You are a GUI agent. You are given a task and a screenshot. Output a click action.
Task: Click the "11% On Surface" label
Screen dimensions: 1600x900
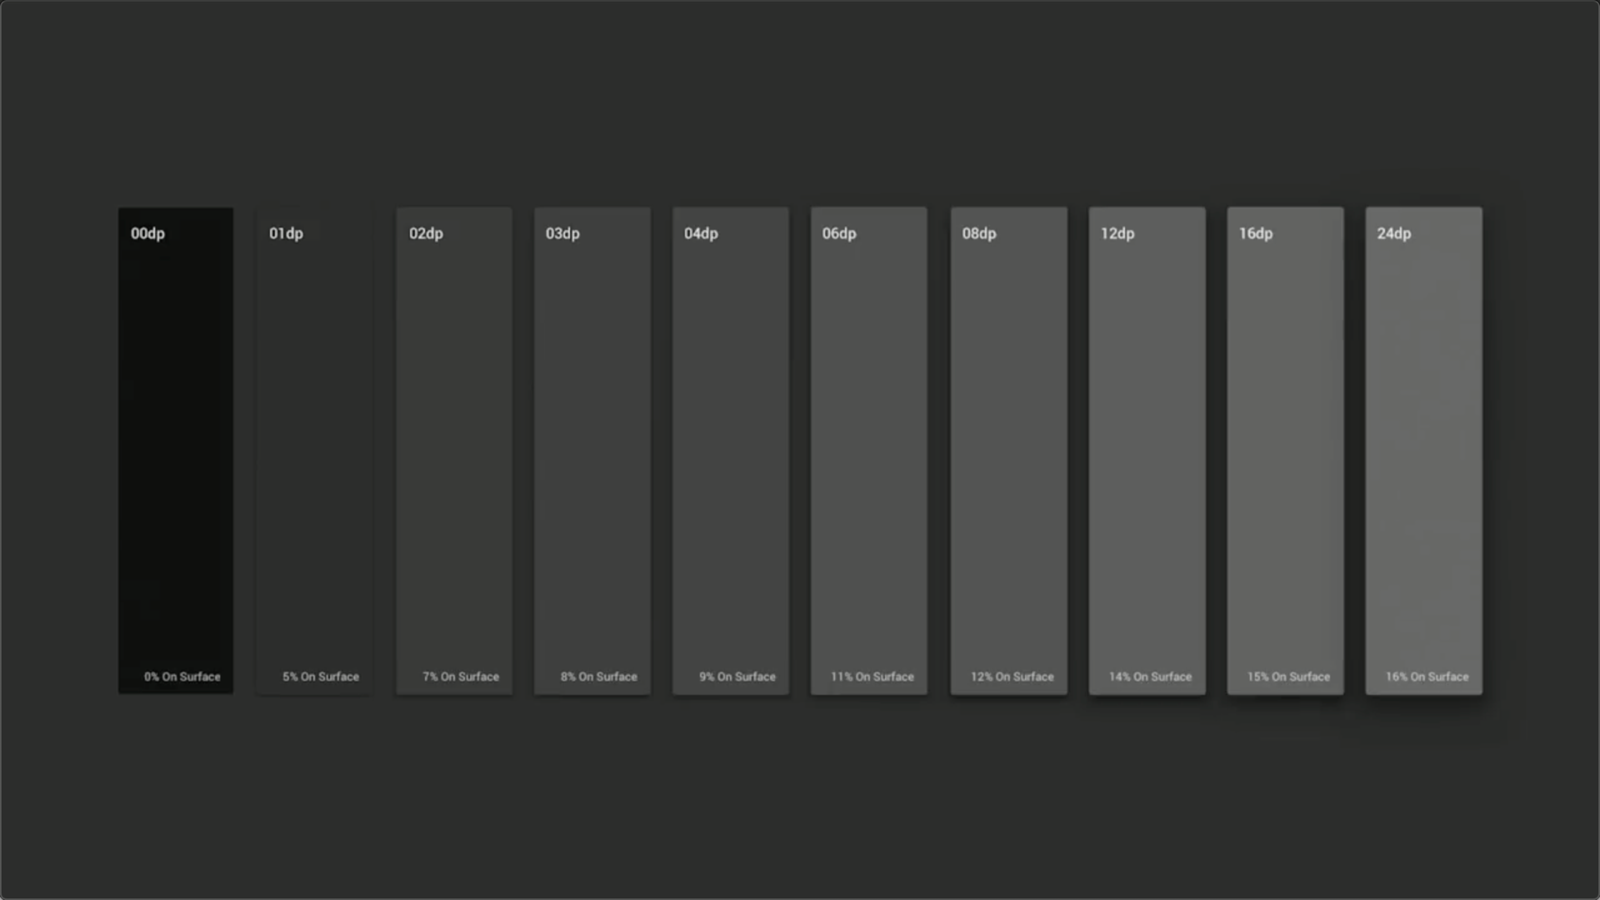pos(873,677)
